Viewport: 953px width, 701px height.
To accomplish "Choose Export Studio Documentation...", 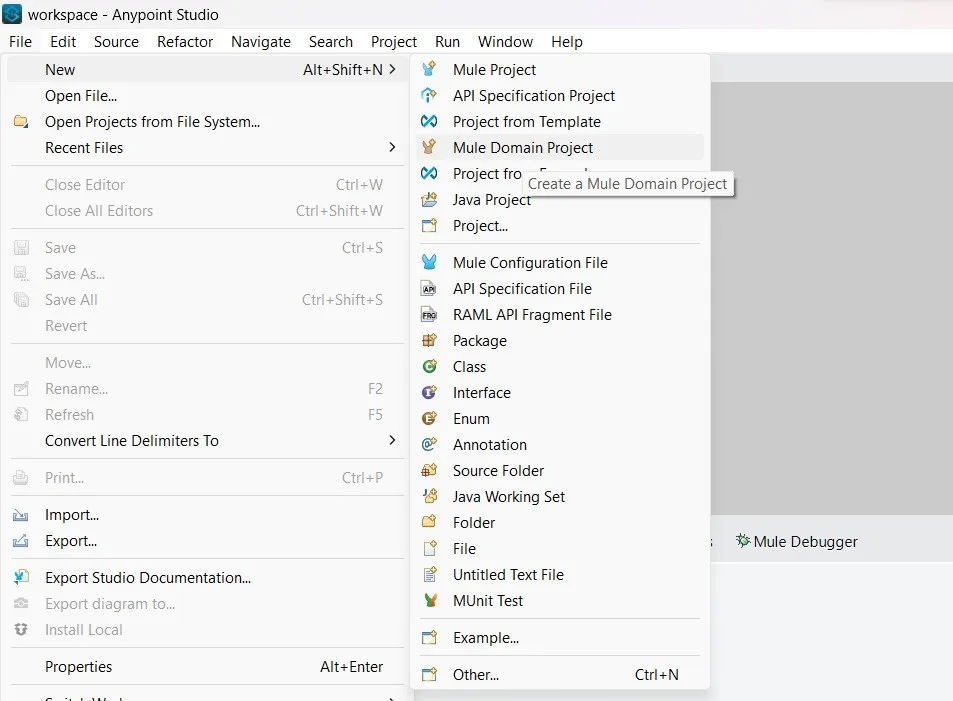I will coord(205,578).
